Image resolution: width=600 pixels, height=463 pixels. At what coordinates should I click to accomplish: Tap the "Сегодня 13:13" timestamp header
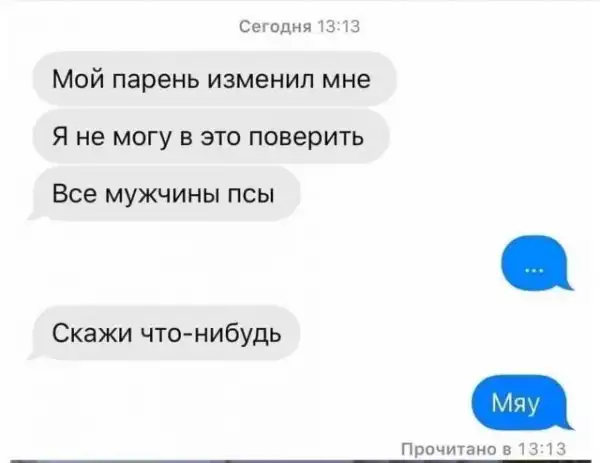(299, 27)
